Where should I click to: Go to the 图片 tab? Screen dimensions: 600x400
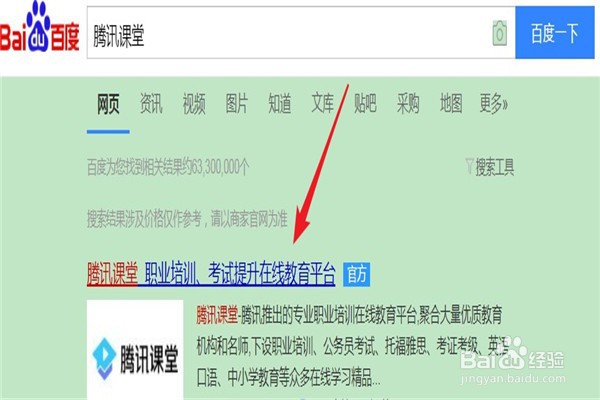pos(236,103)
